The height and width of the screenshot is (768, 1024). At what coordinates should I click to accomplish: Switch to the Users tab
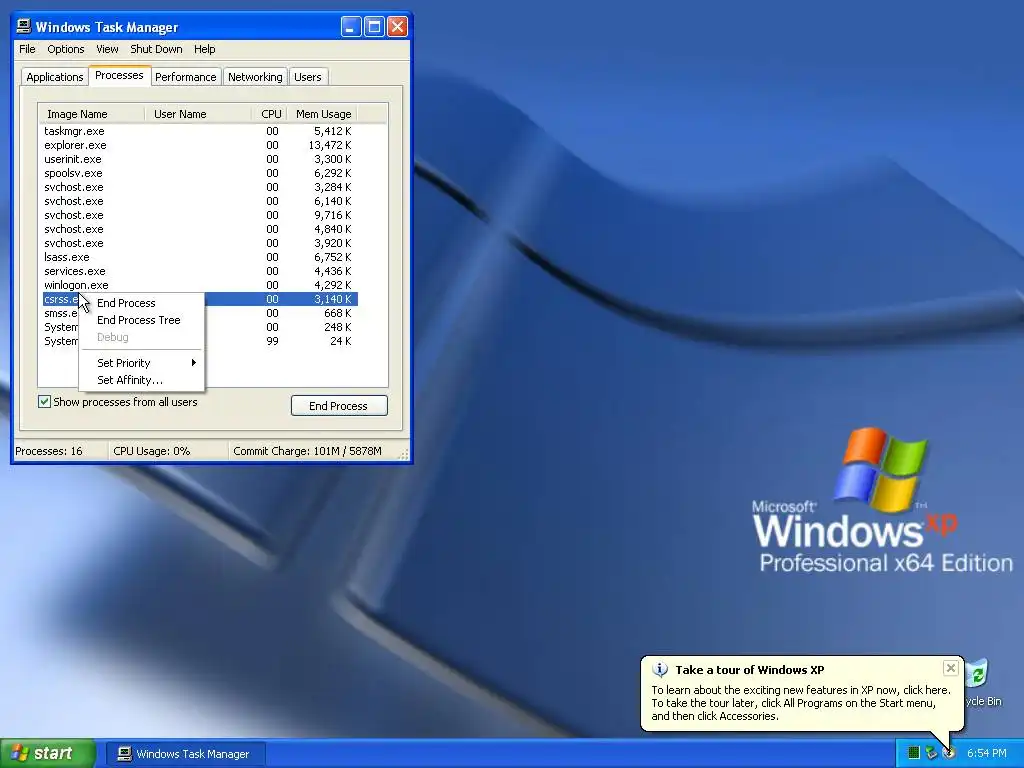(x=308, y=77)
